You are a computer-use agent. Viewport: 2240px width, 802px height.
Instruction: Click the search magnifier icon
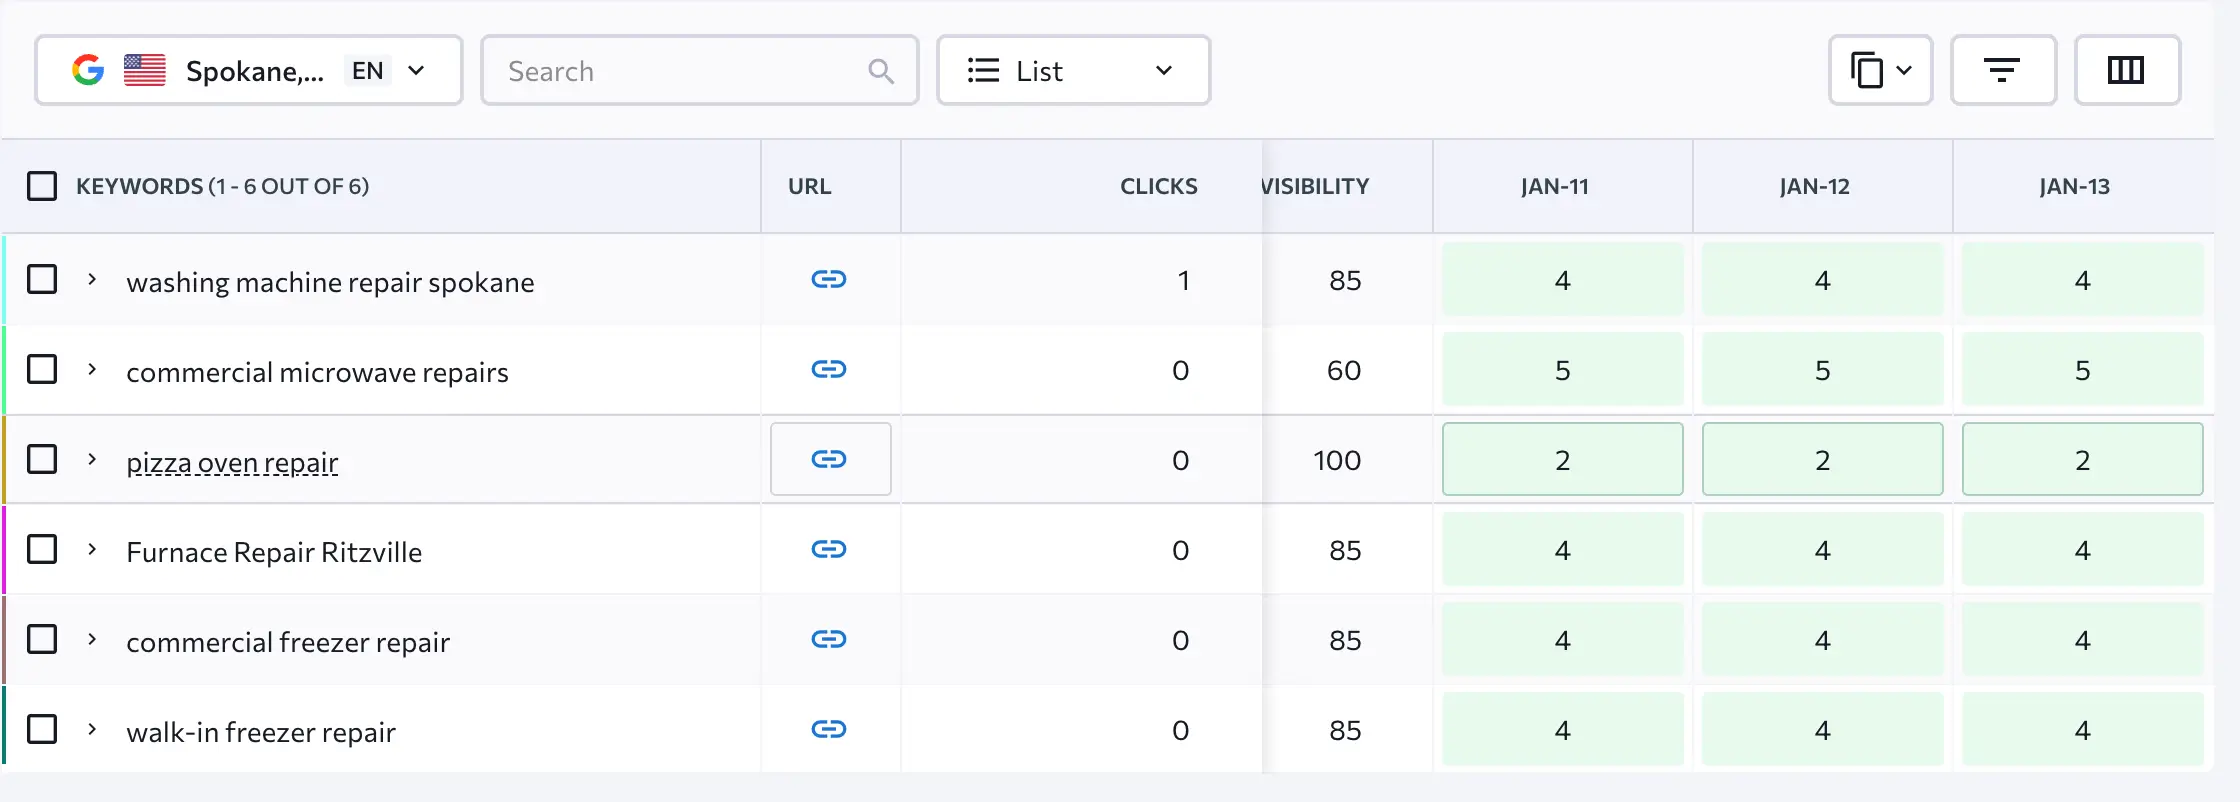click(880, 71)
